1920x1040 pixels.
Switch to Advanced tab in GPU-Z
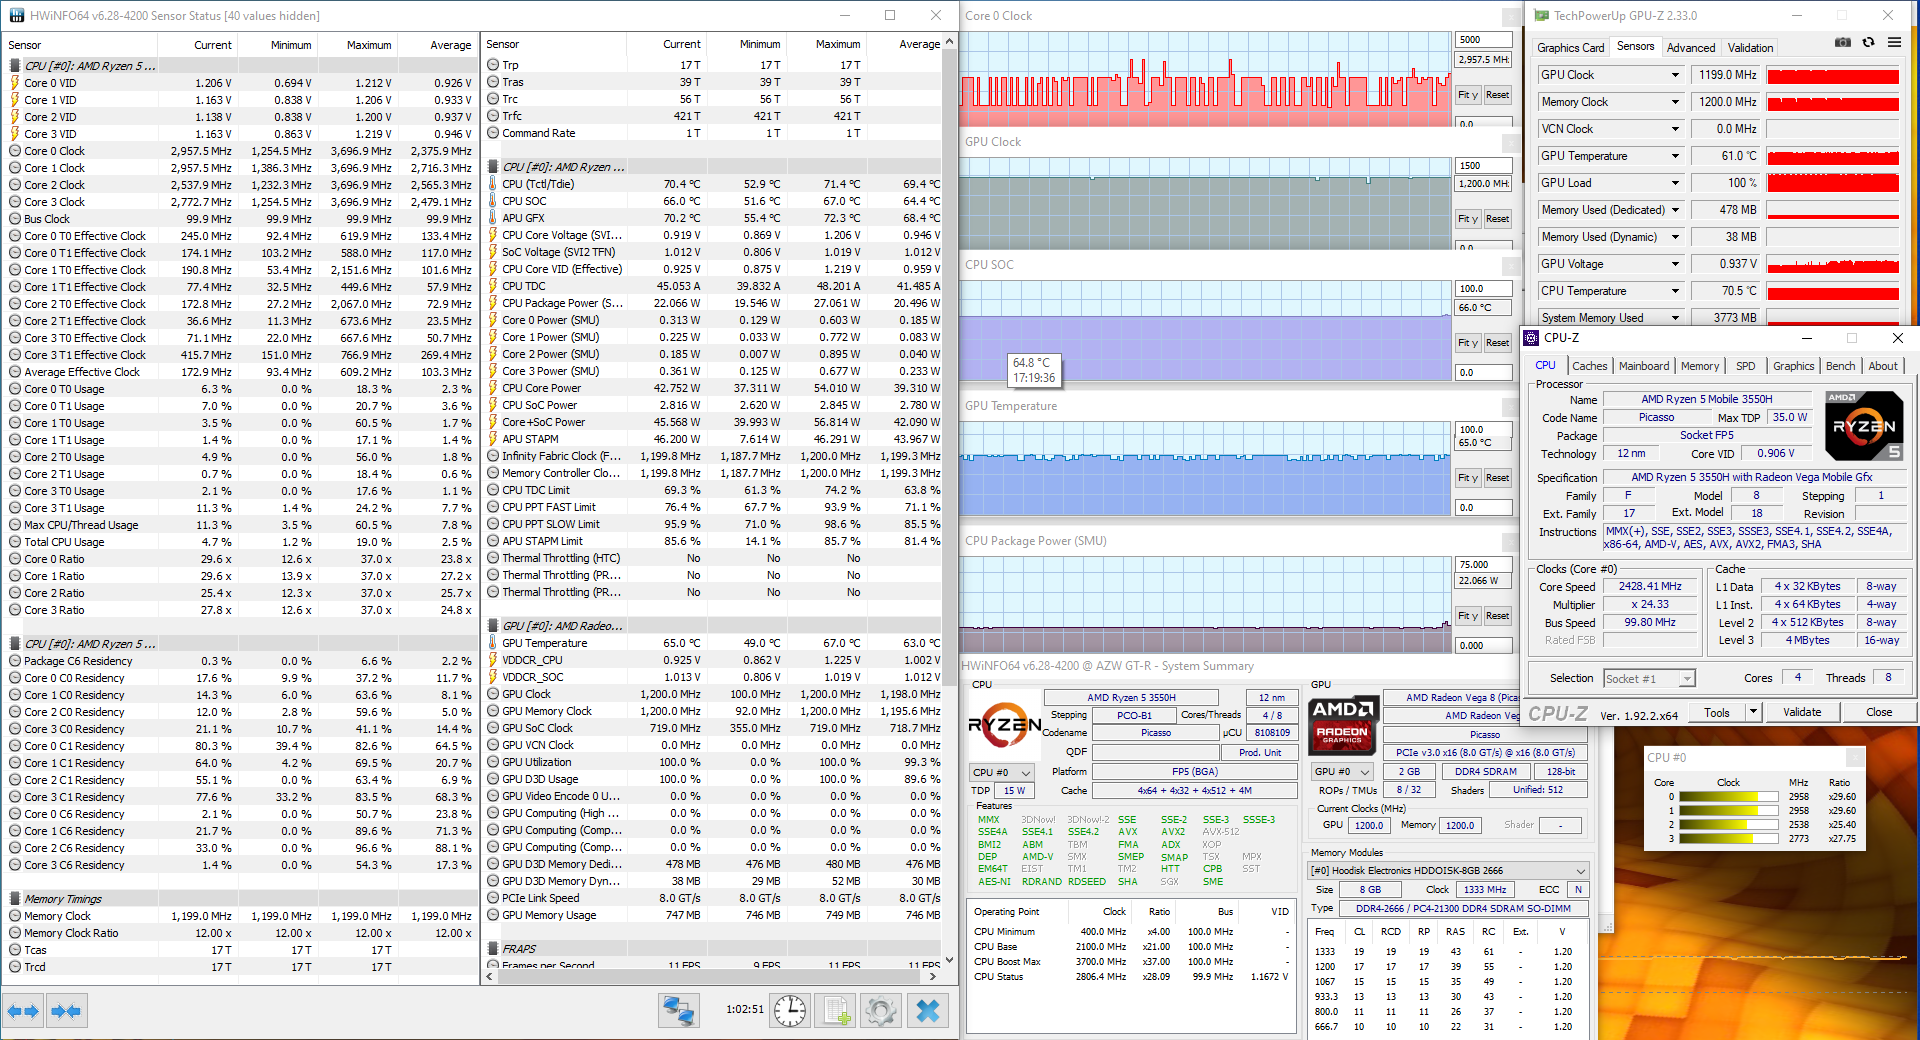coord(1691,47)
